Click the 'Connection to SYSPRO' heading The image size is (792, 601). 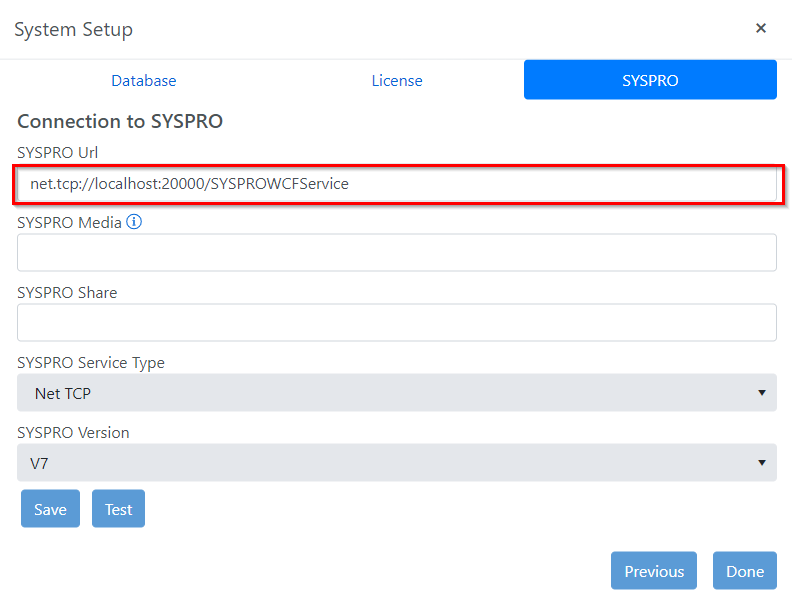tap(120, 122)
